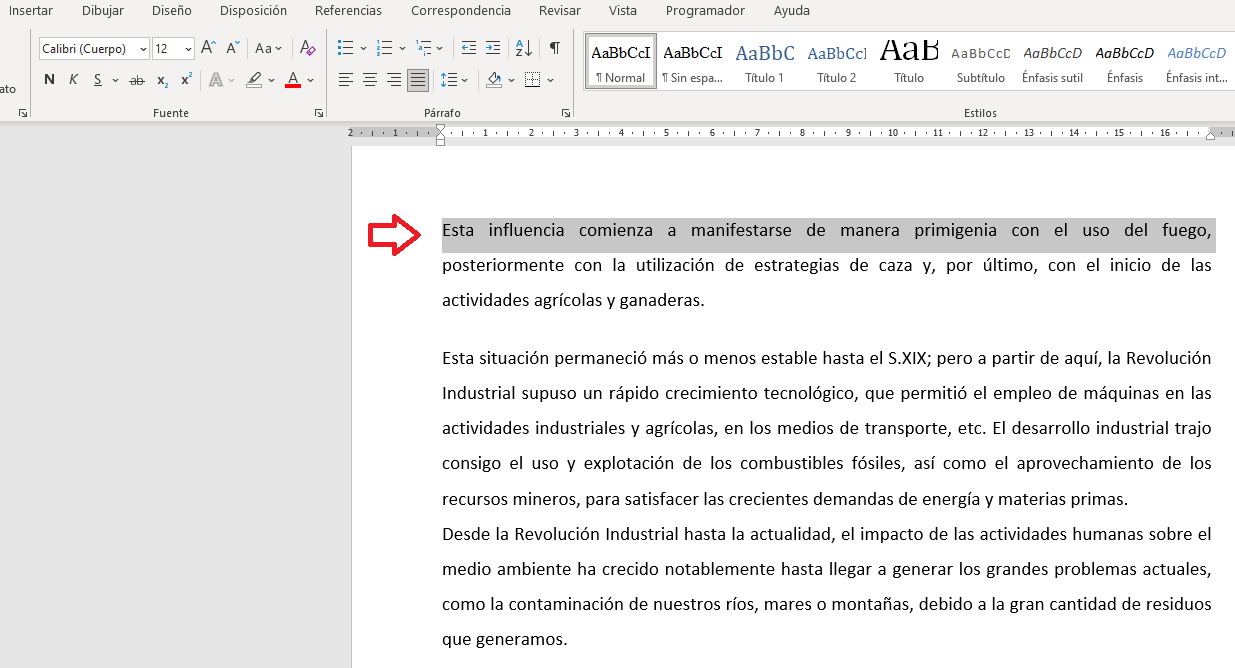Apply the Énfasis intenso style

tap(1197, 62)
